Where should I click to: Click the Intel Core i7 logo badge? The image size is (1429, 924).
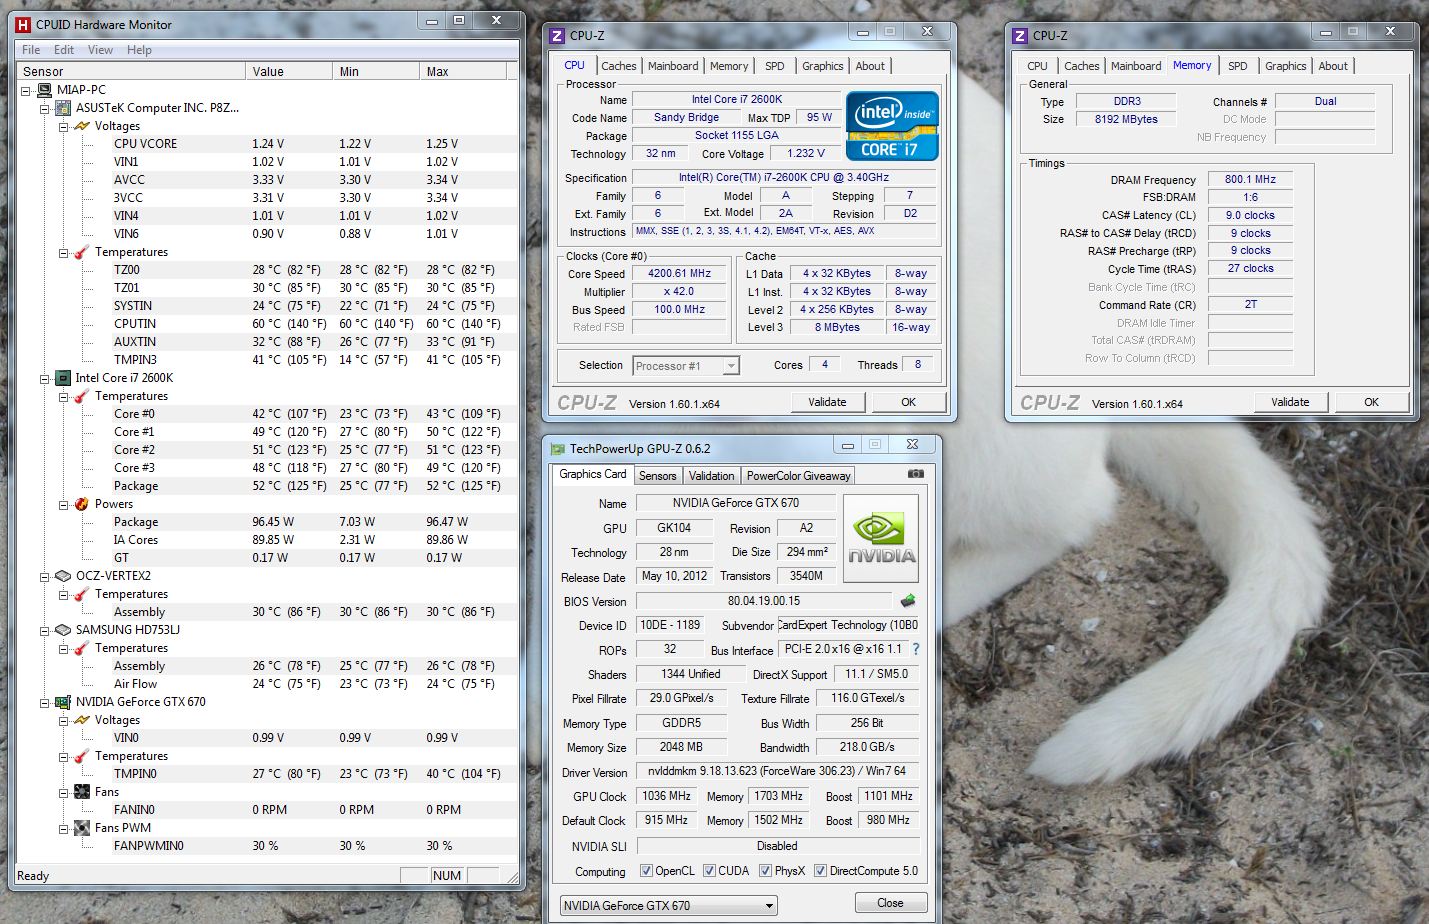[892, 126]
